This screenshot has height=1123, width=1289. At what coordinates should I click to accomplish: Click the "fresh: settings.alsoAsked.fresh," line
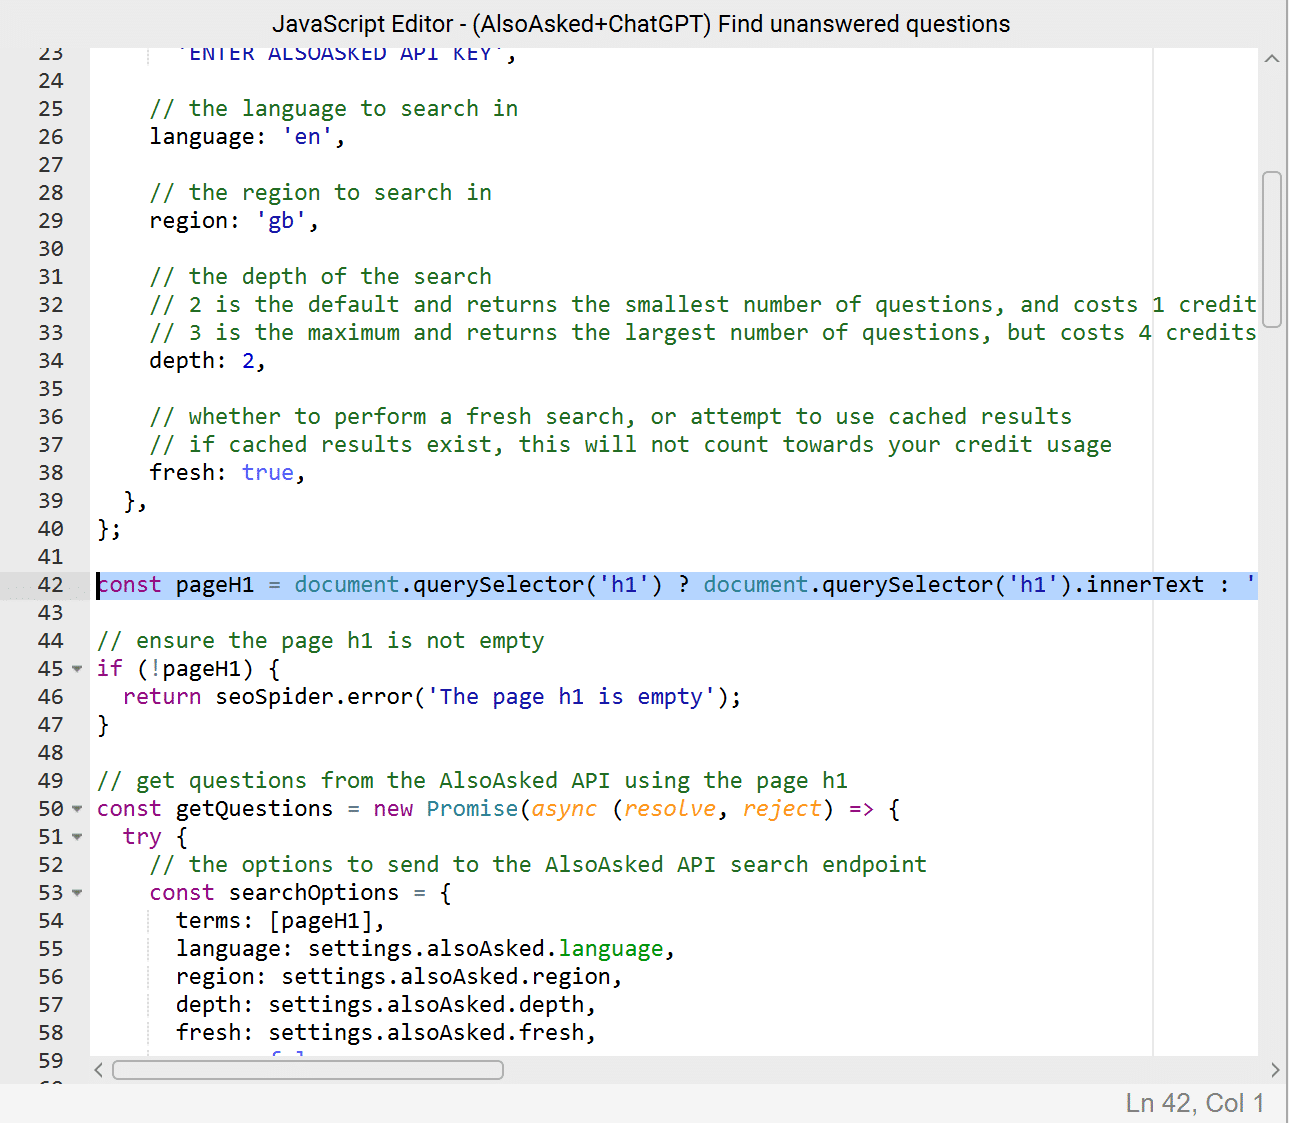386,1033
